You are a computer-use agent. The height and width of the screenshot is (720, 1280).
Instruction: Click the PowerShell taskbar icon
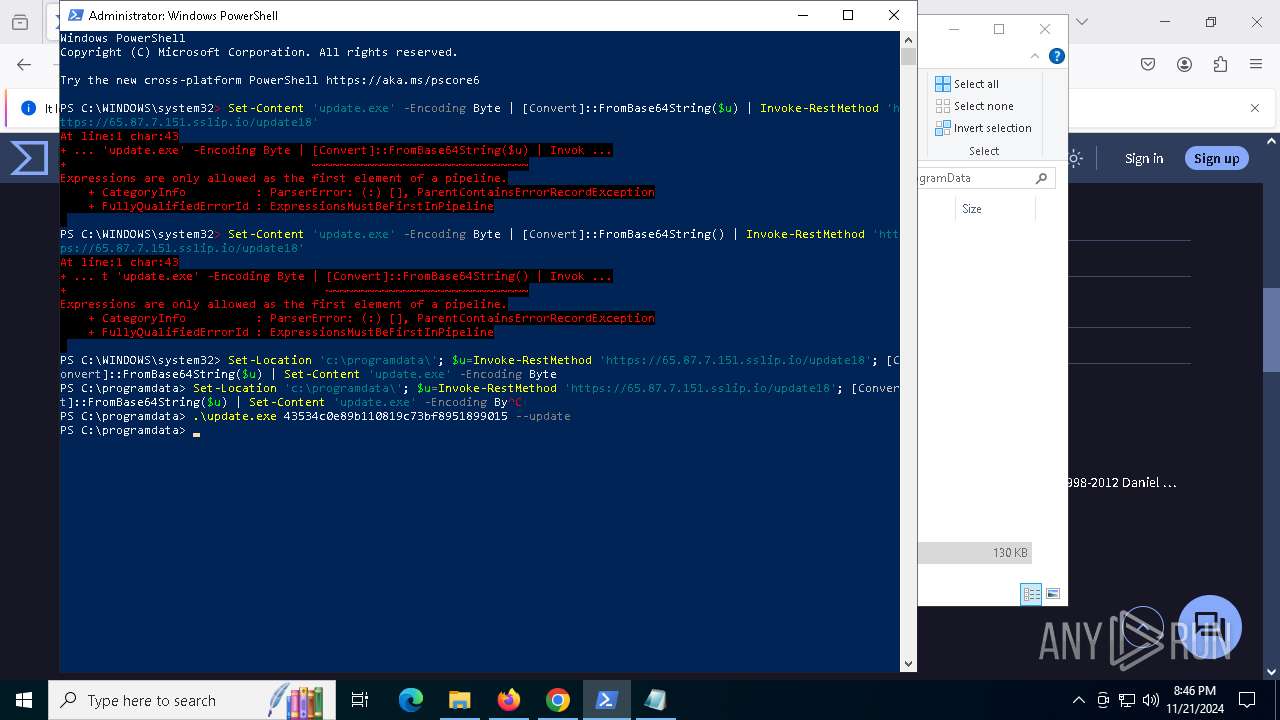pyautogui.click(x=606, y=700)
